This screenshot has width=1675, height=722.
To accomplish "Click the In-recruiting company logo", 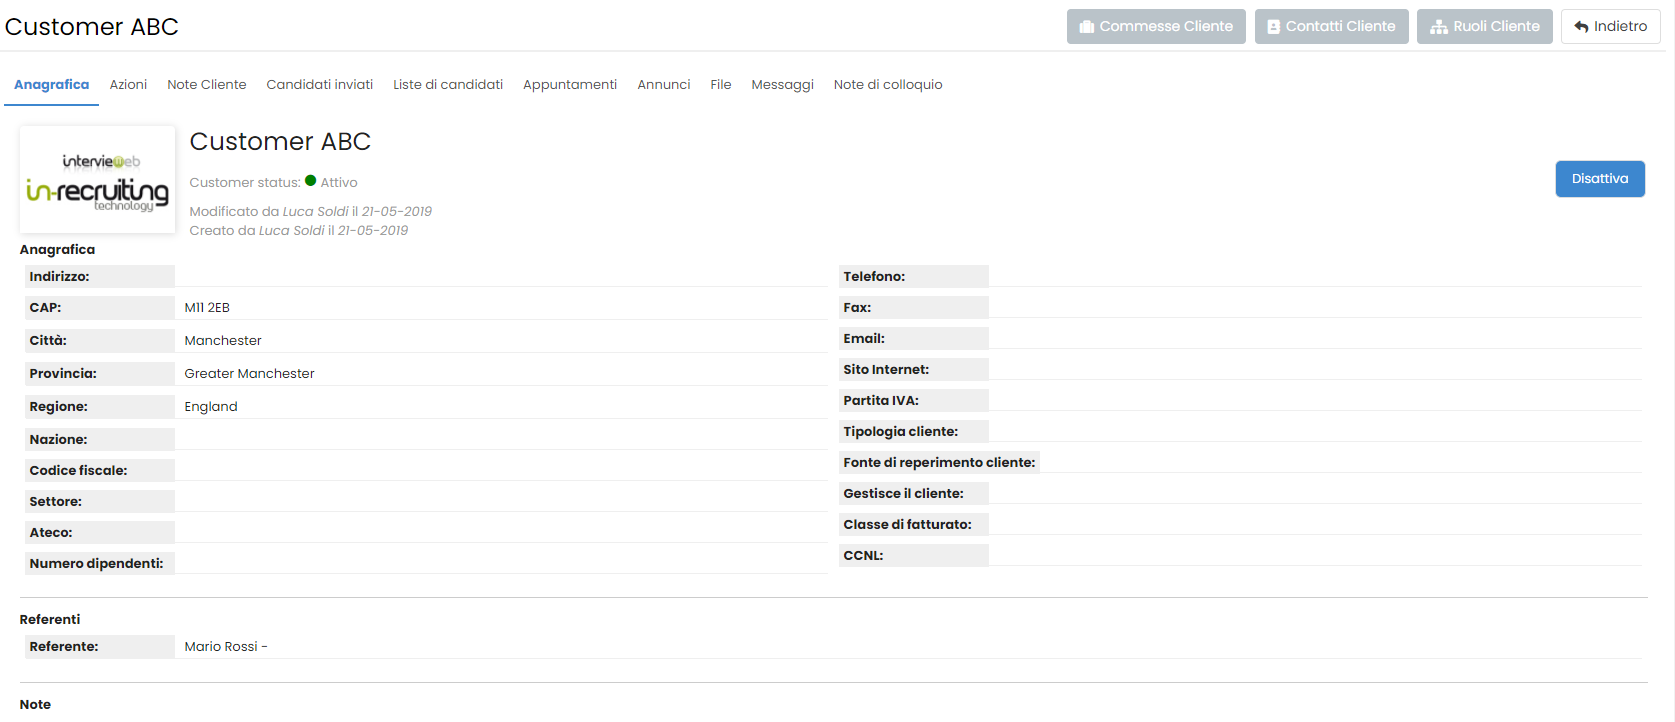I will click(97, 180).
